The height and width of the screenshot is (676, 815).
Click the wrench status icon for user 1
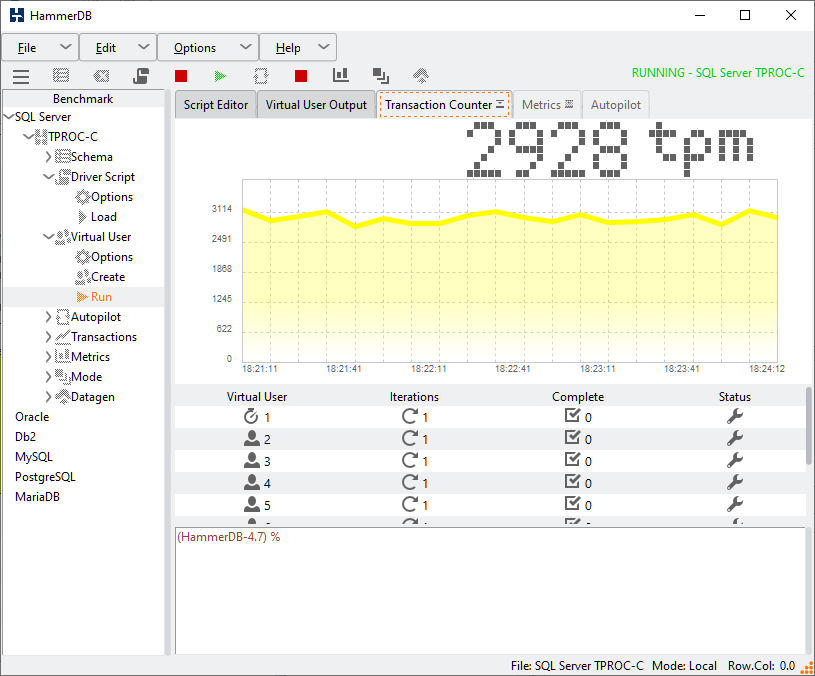coord(734,416)
